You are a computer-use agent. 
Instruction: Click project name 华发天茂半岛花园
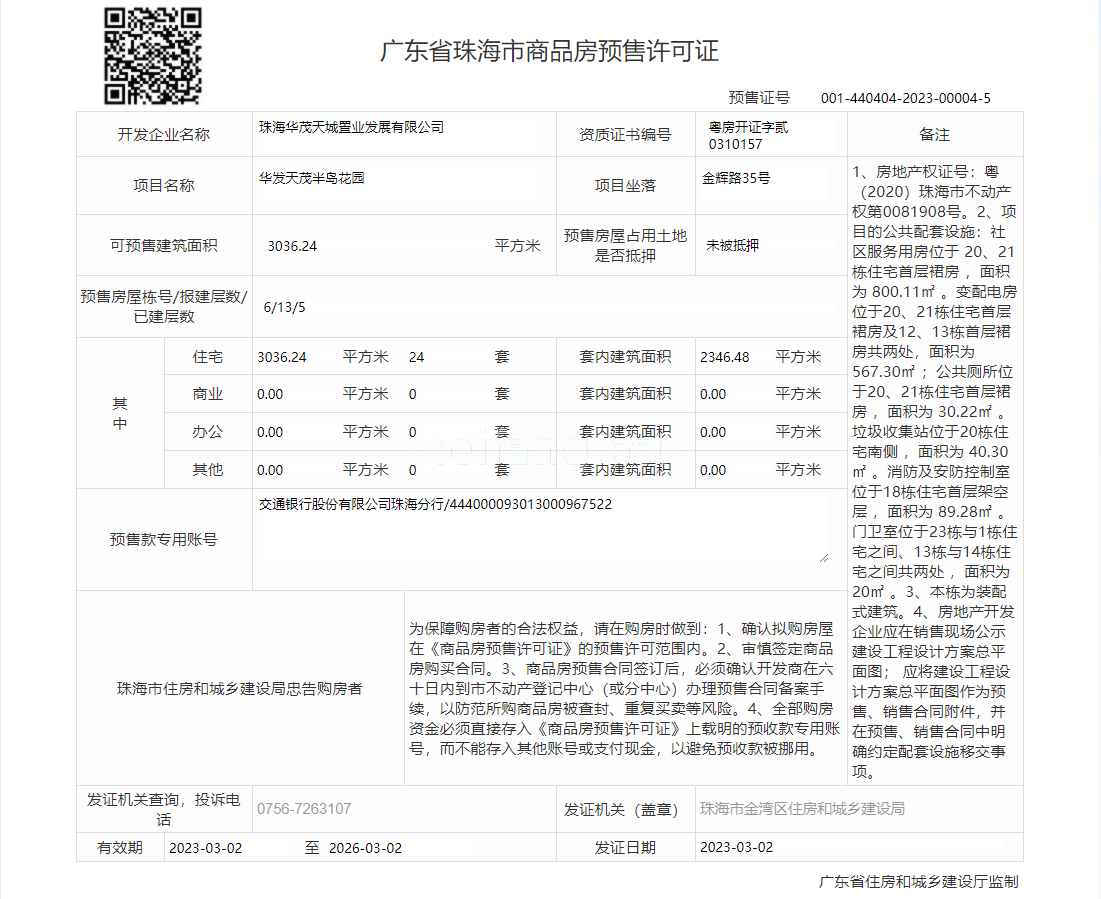(x=311, y=178)
